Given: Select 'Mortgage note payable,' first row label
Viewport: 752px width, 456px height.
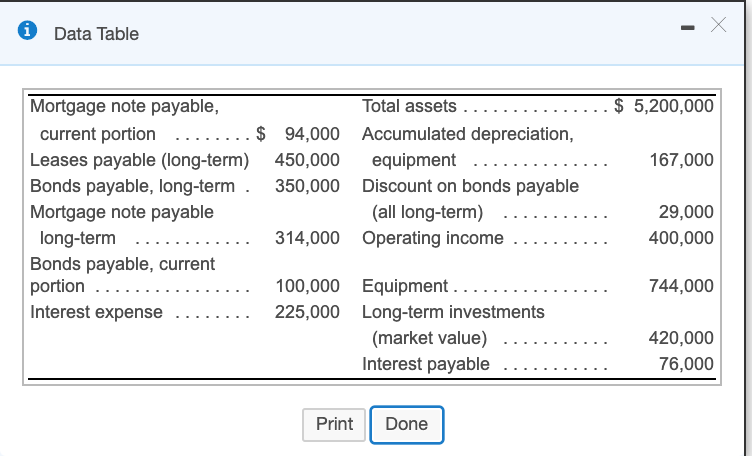Looking at the screenshot, I should [124, 106].
